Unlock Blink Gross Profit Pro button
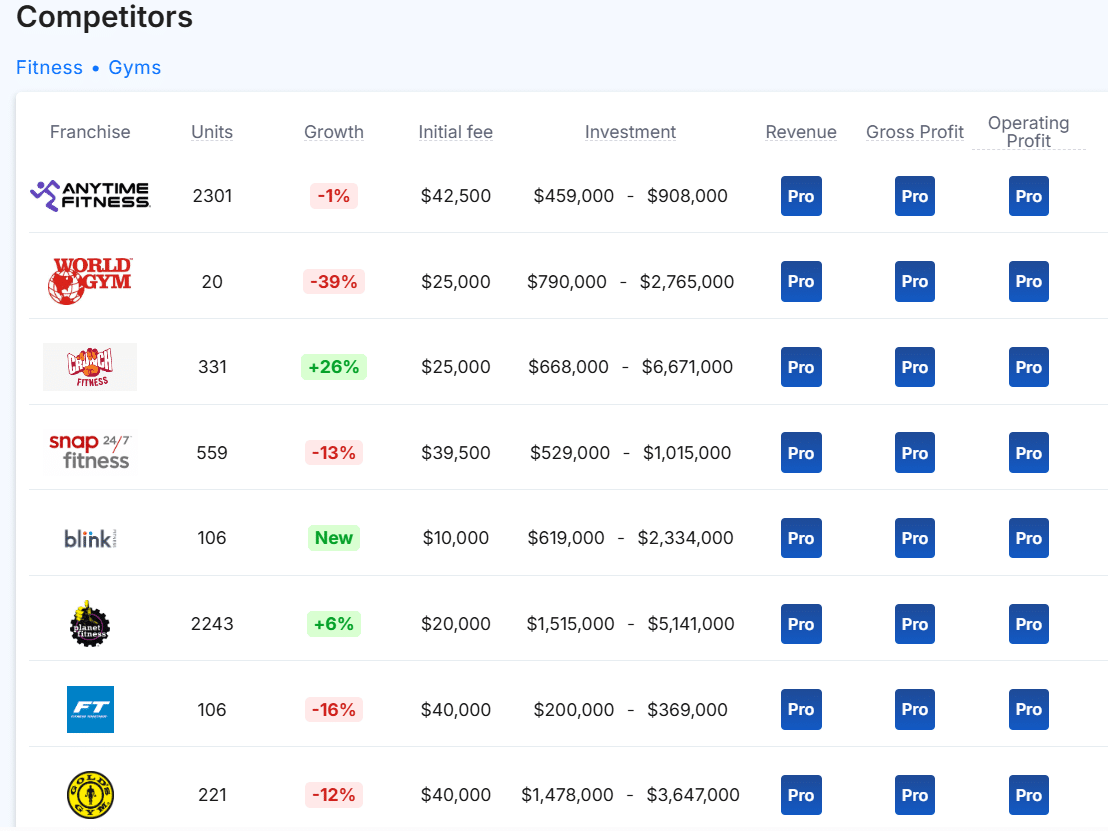 click(914, 538)
